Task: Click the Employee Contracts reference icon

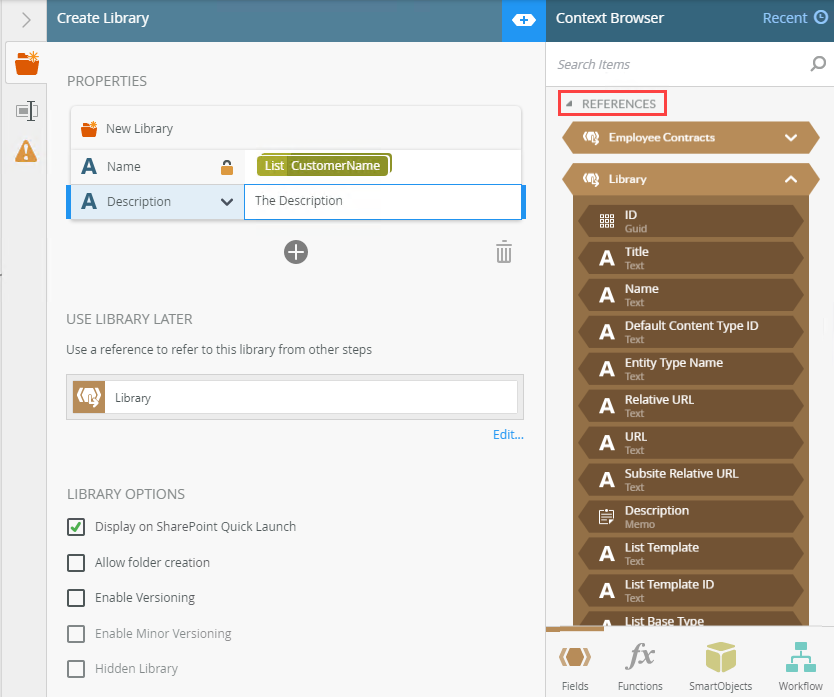Action: pyautogui.click(x=591, y=137)
